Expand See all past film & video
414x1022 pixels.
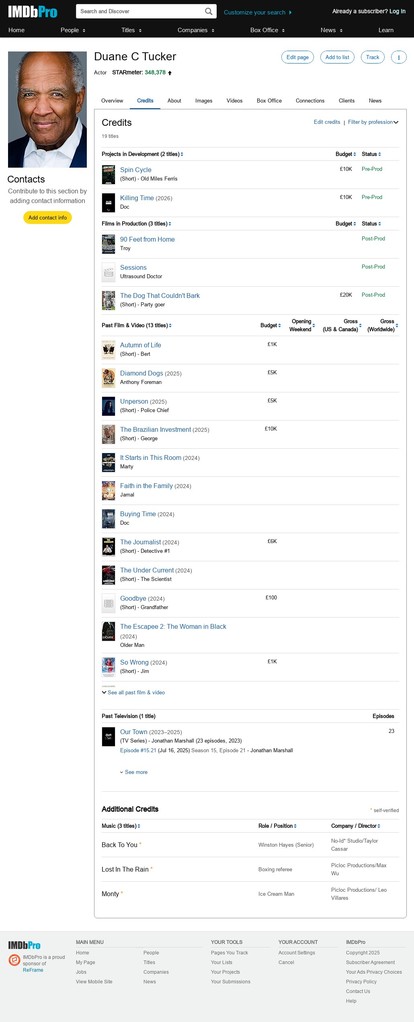134,693
